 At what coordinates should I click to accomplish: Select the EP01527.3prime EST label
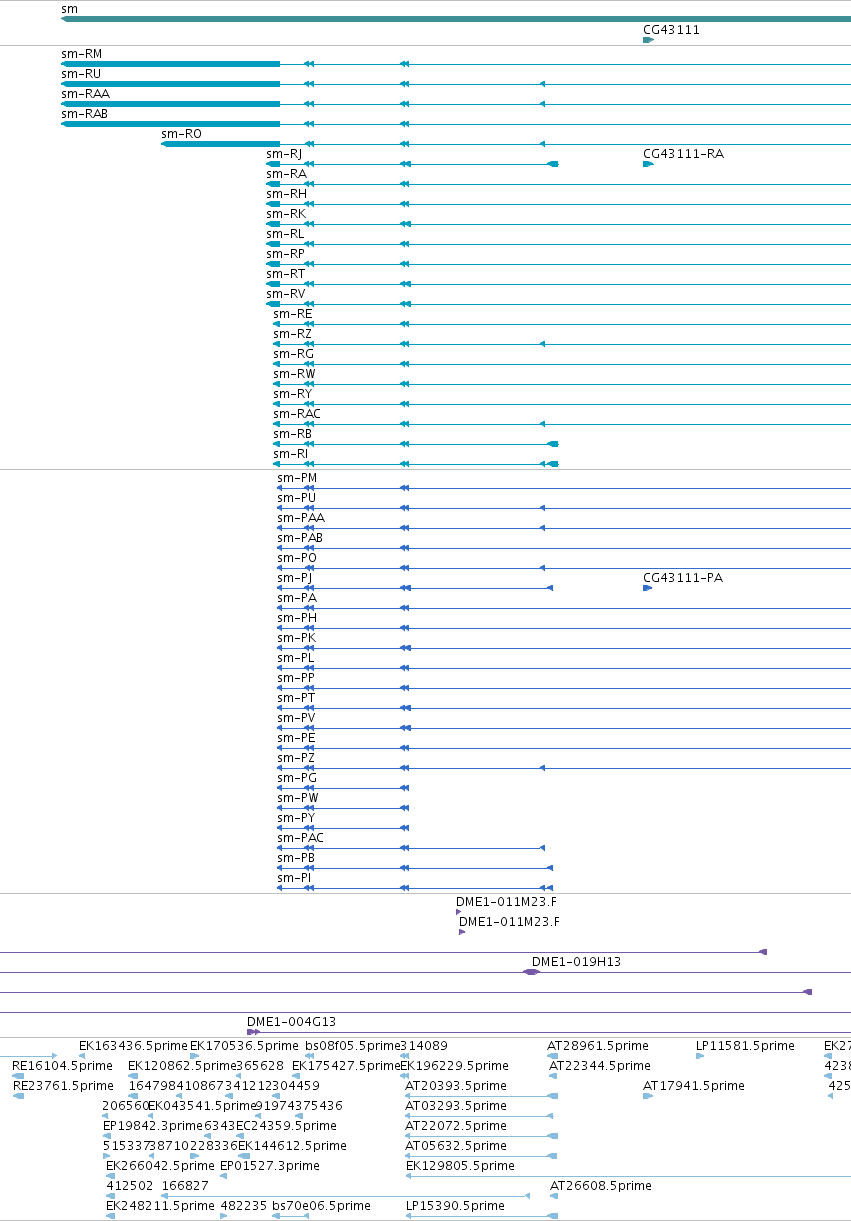click(270, 1166)
